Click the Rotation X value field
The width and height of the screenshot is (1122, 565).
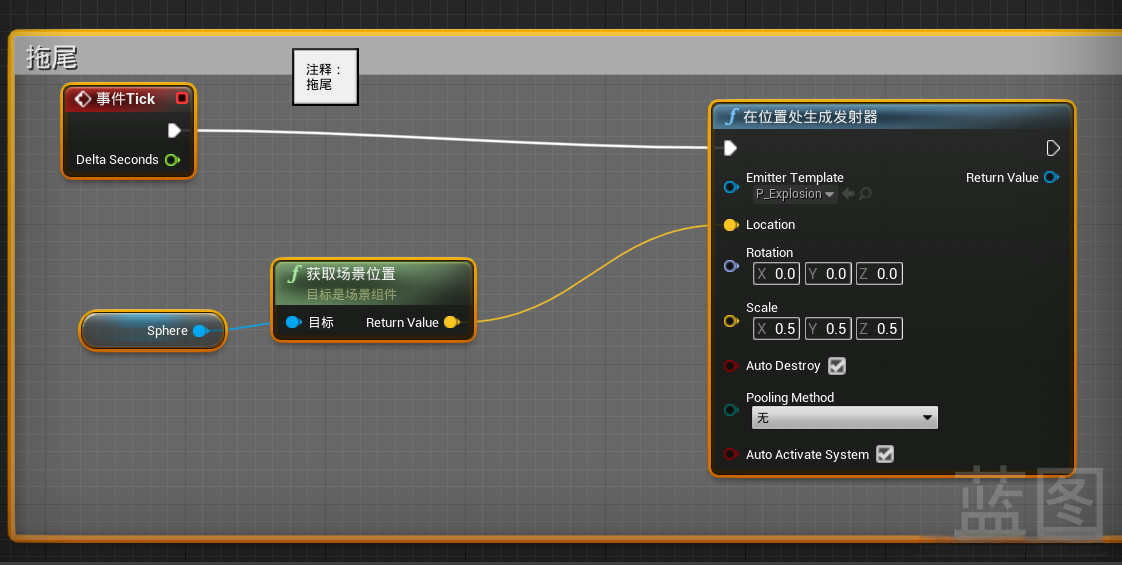coord(776,274)
